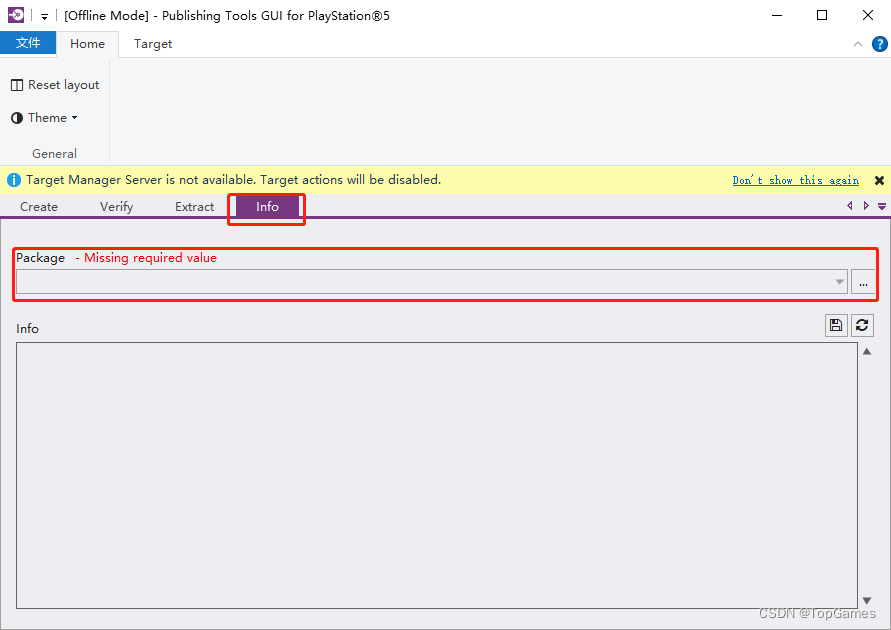
Task: Switch to the Target ribbon tab
Action: click(x=153, y=44)
